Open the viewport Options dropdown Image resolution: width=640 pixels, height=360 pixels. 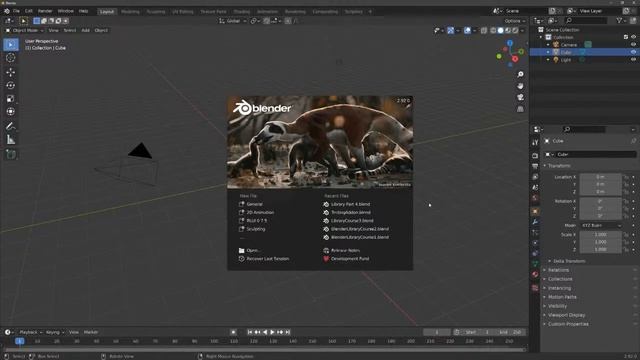[515, 21]
